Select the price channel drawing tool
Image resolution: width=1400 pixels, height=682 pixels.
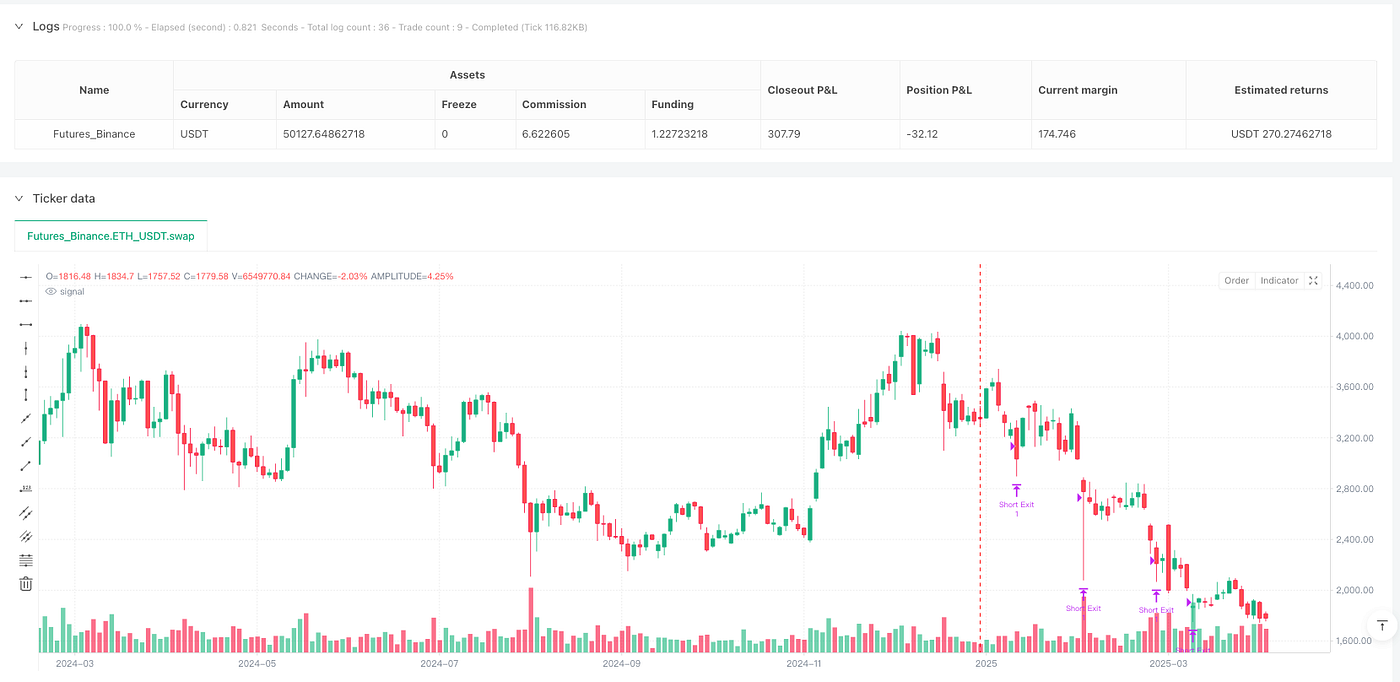[25, 536]
